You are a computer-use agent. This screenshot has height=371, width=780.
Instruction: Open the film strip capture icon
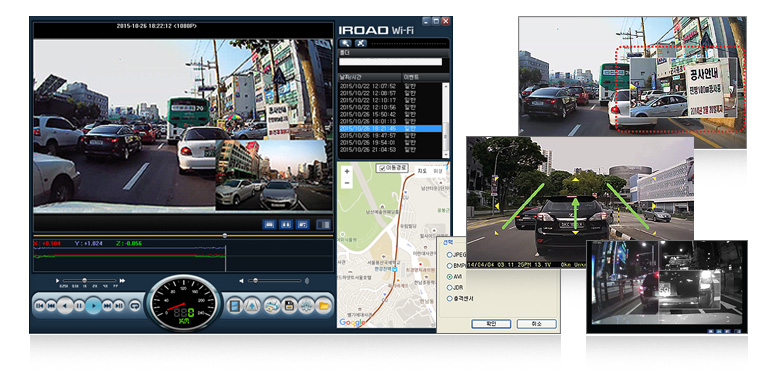[x=234, y=306]
